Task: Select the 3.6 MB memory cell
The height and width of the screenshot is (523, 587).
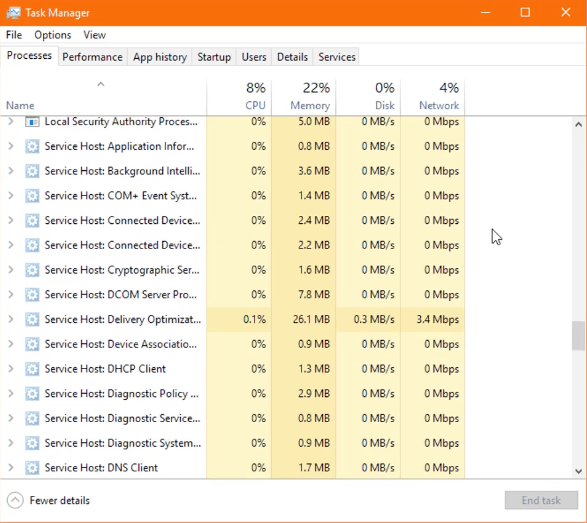Action: 304,171
